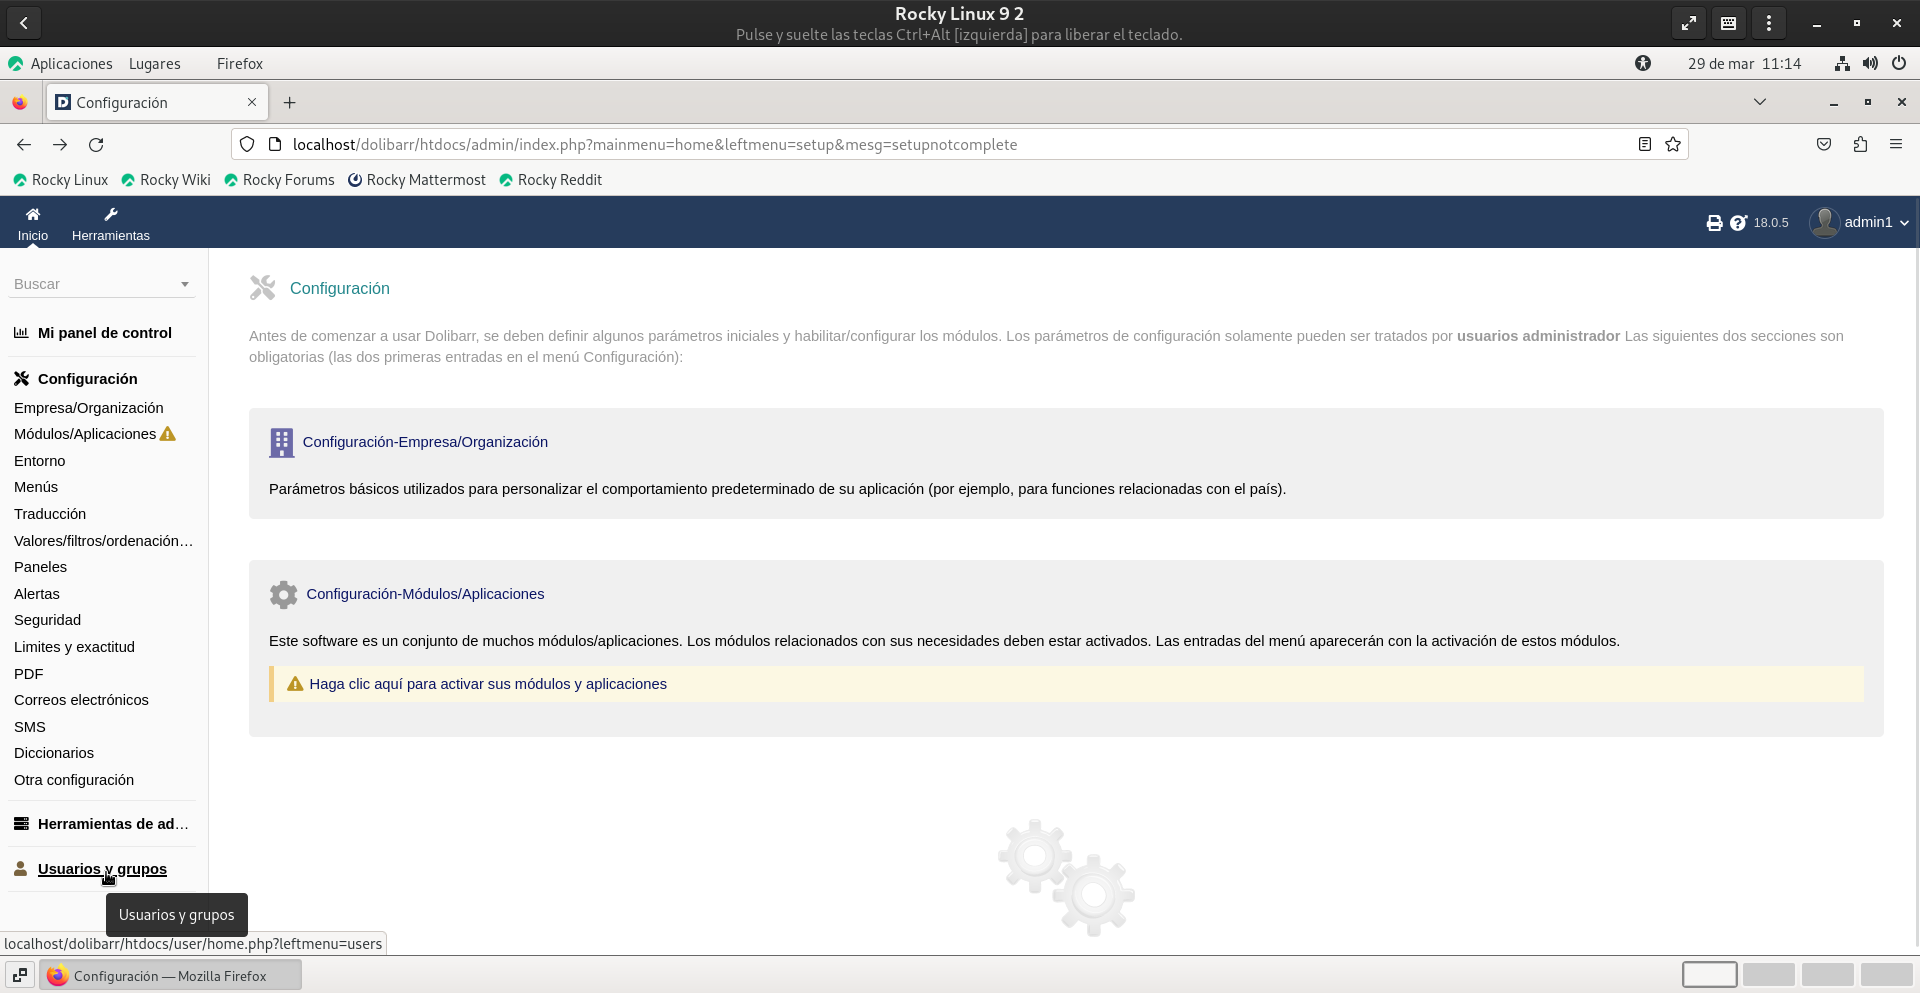Screen dimensions: 1920x993
Task: Open Módulos/Aplicaciones in the sidebar
Action: pyautogui.click(x=85, y=434)
